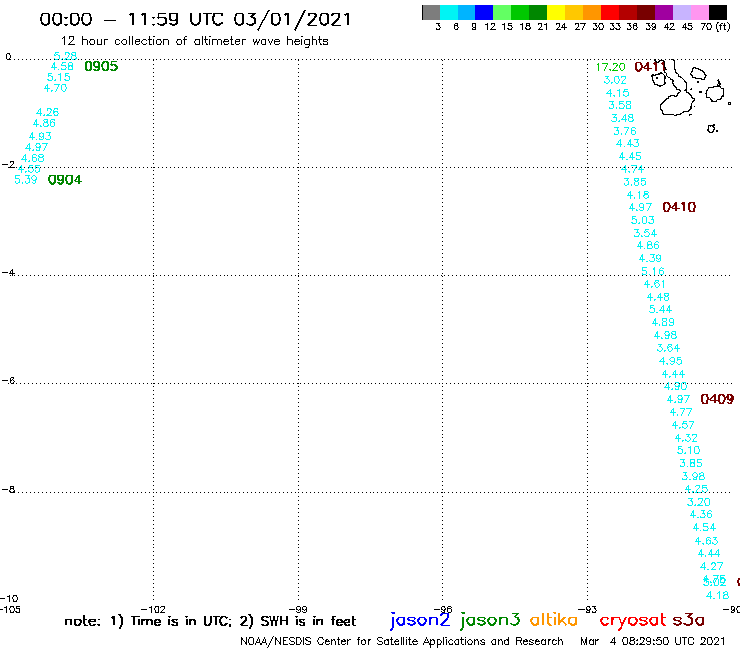Click the 3.54 wave height value
740x650 pixels.
(x=645, y=233)
